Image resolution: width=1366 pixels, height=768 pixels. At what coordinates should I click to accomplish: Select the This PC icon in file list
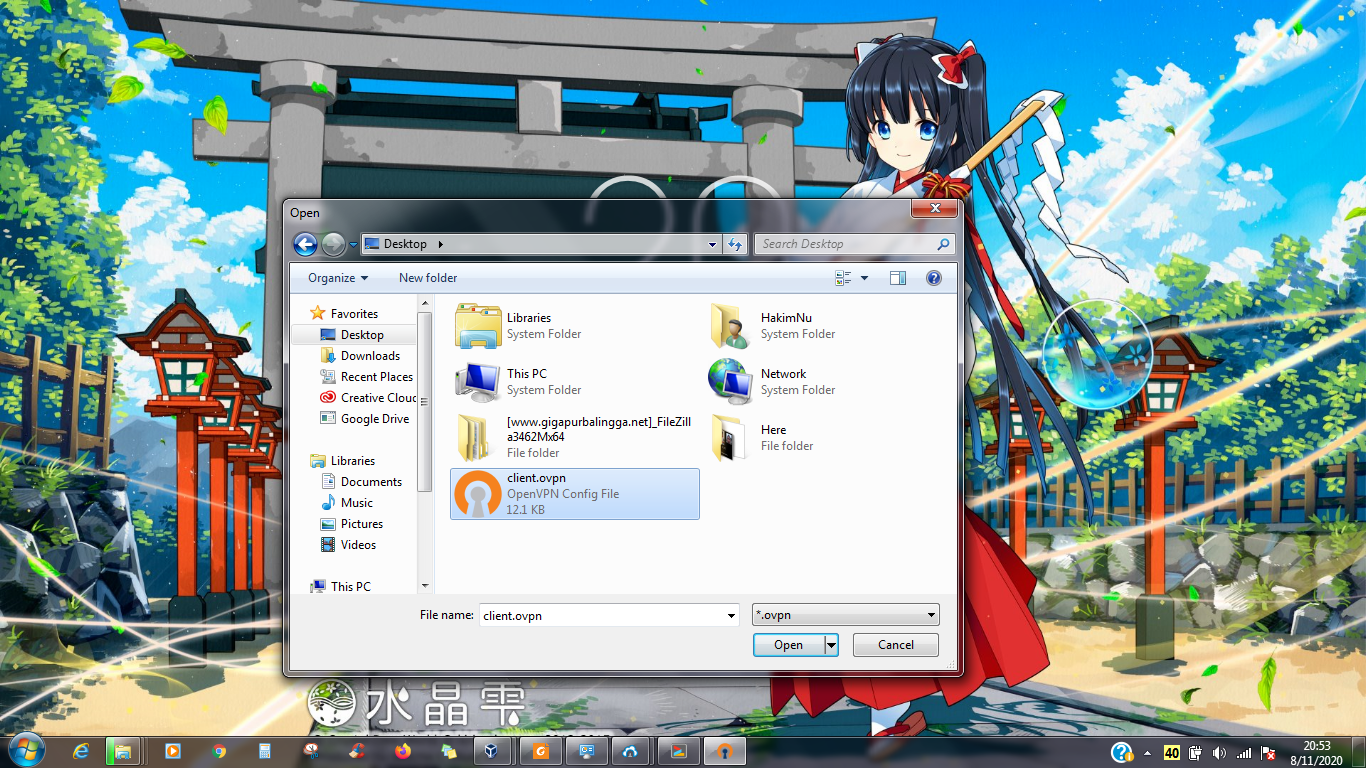tap(478, 381)
